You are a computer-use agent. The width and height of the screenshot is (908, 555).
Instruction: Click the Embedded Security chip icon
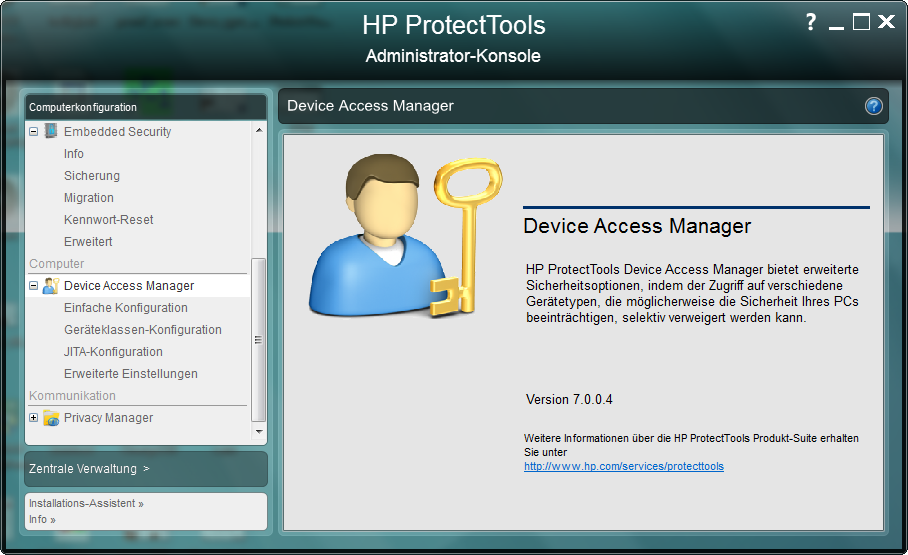click(x=51, y=131)
